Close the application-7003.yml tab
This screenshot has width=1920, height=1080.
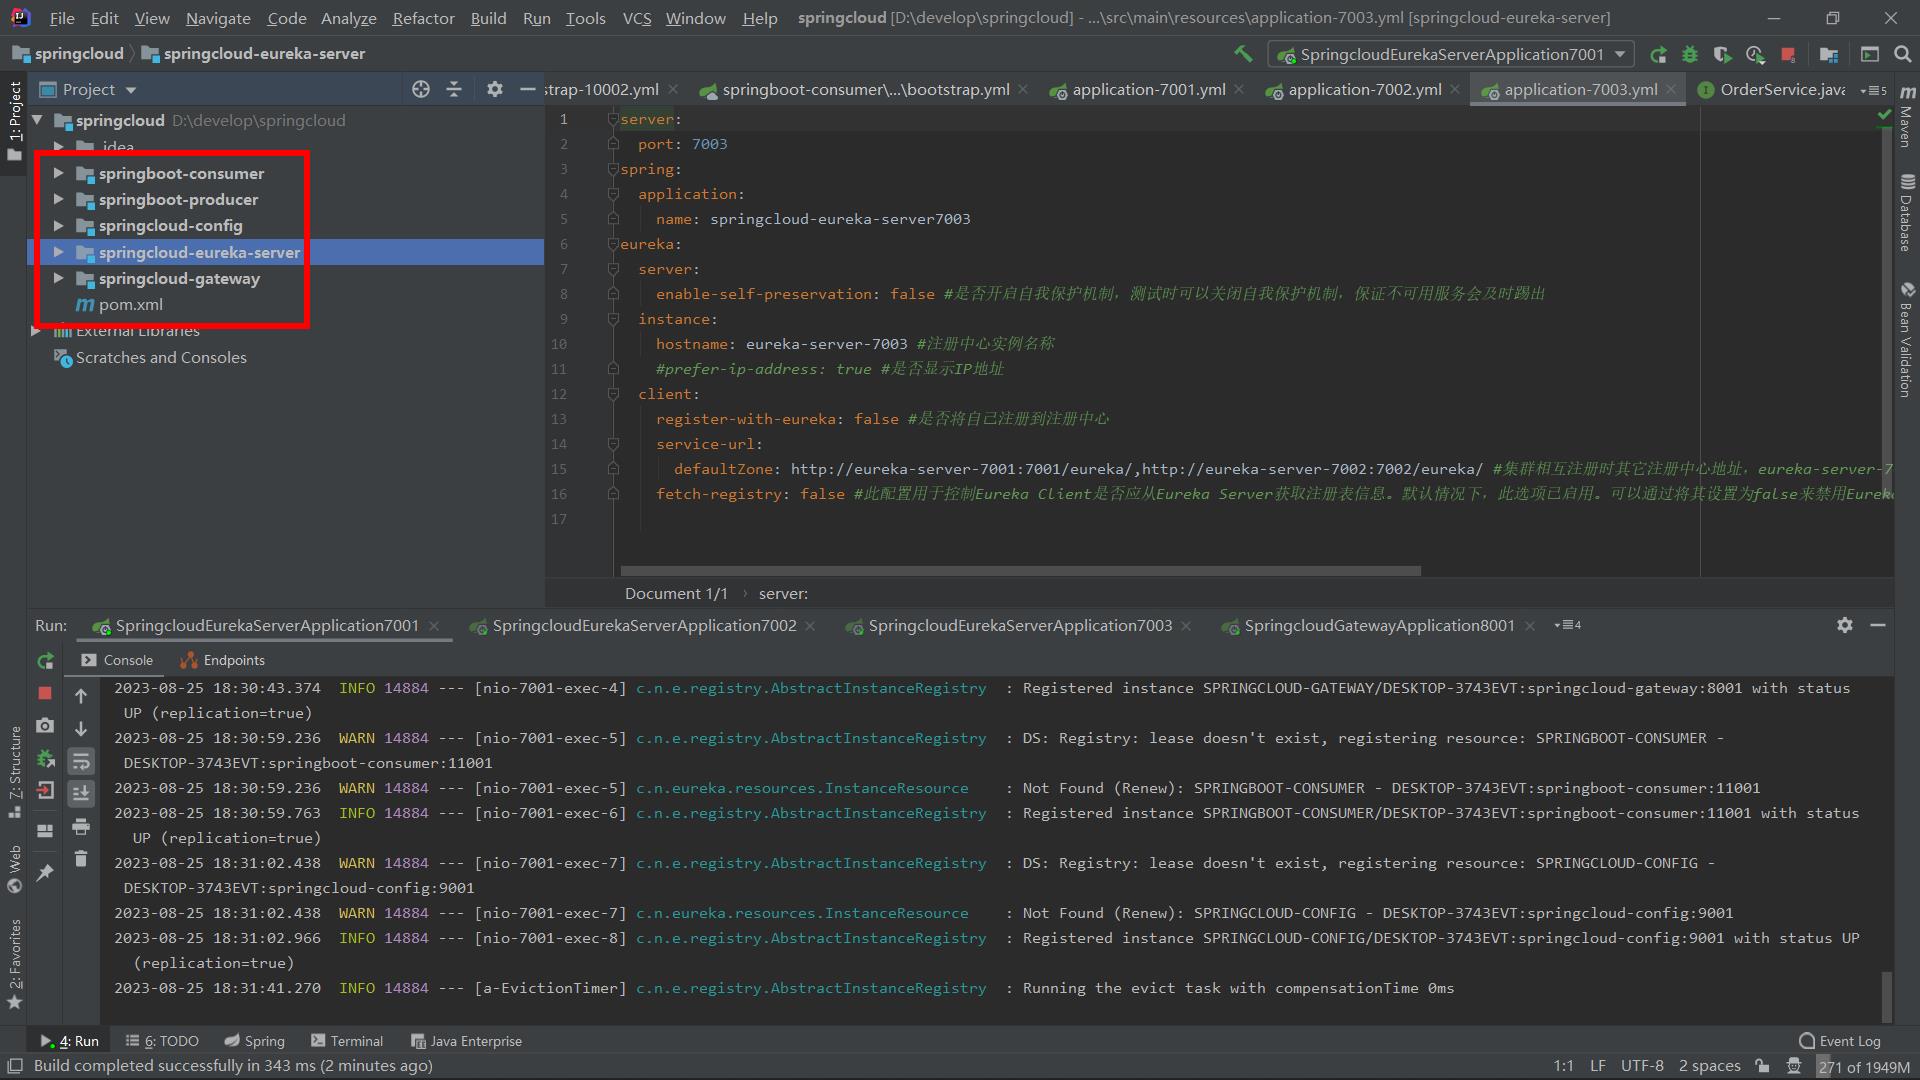point(1672,89)
